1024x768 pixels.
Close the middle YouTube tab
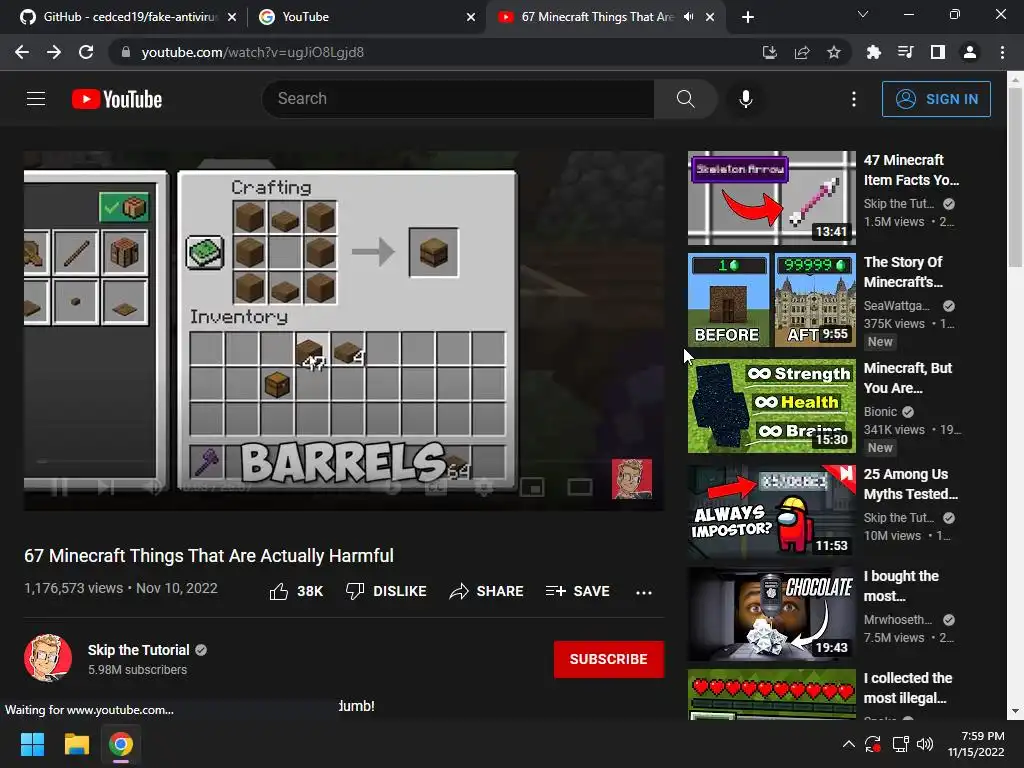(471, 17)
